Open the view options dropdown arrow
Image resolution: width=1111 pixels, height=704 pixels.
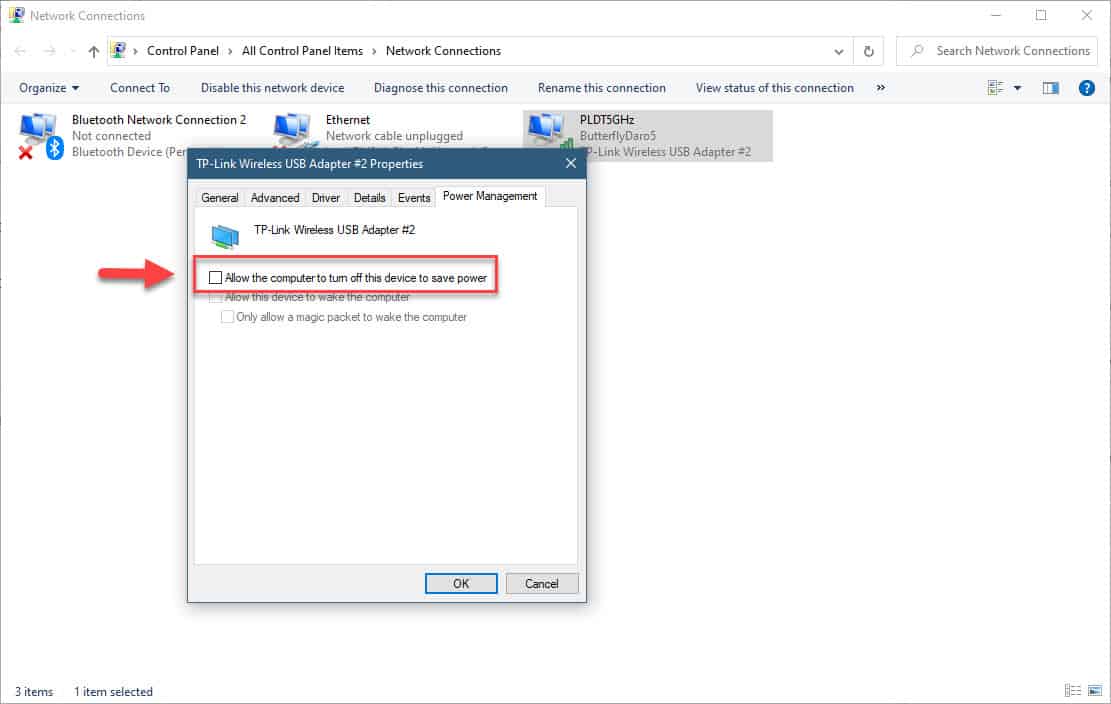(x=1017, y=88)
